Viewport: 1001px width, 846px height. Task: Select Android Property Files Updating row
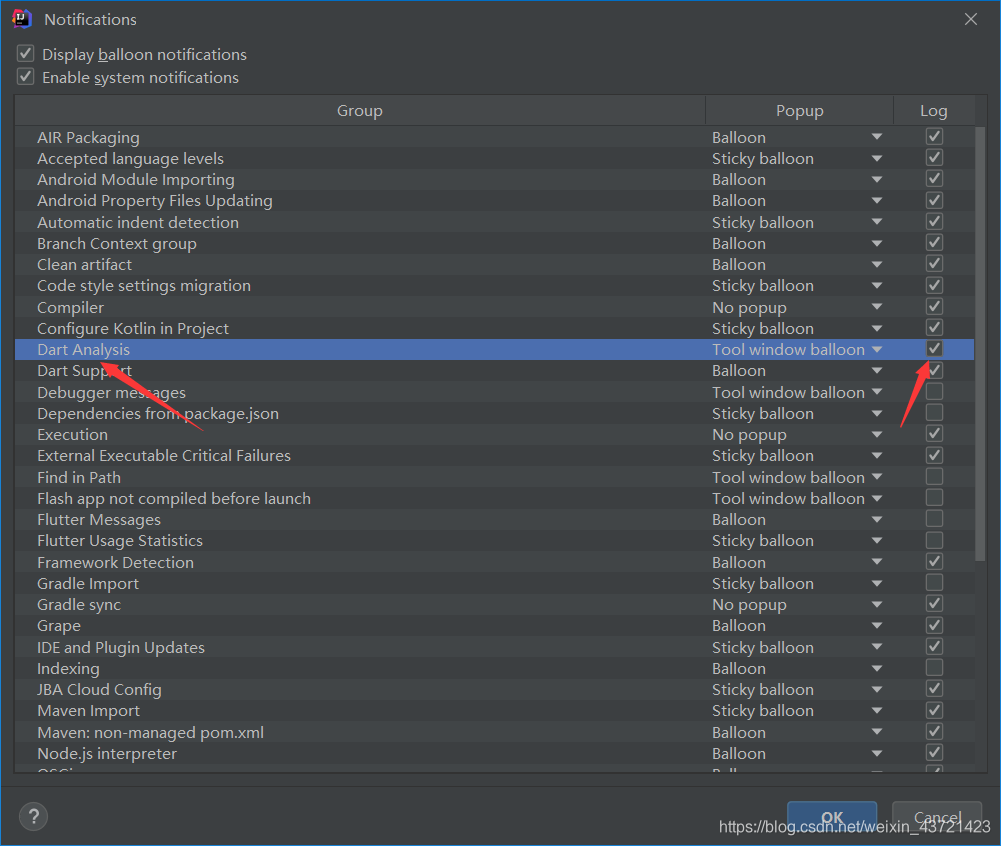pos(494,200)
